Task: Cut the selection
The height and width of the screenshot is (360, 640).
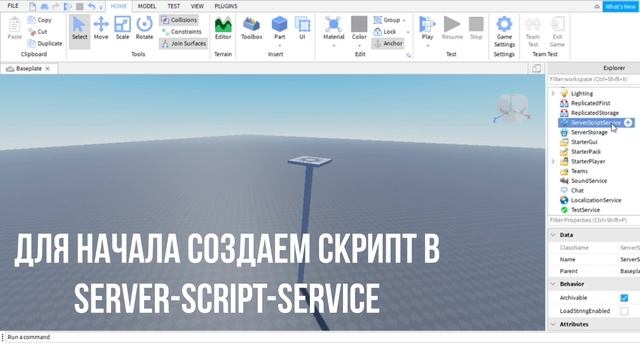Action: pyautogui.click(x=38, y=31)
